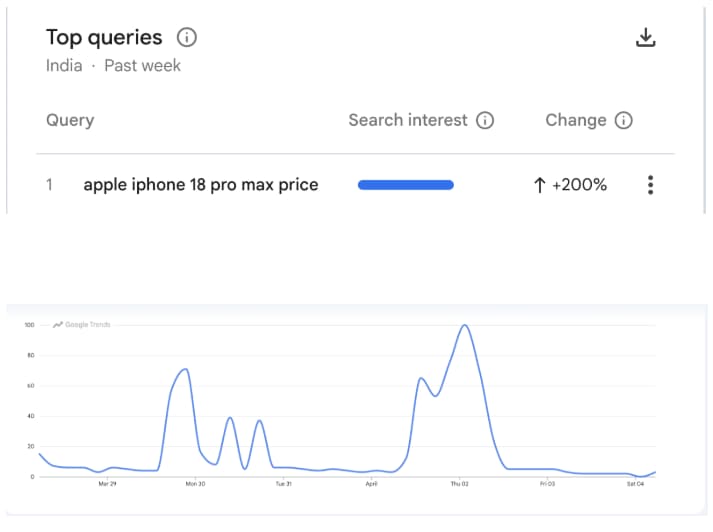Click the blue search interest bar
Viewport: 713px width, 532px height.
click(x=405, y=185)
